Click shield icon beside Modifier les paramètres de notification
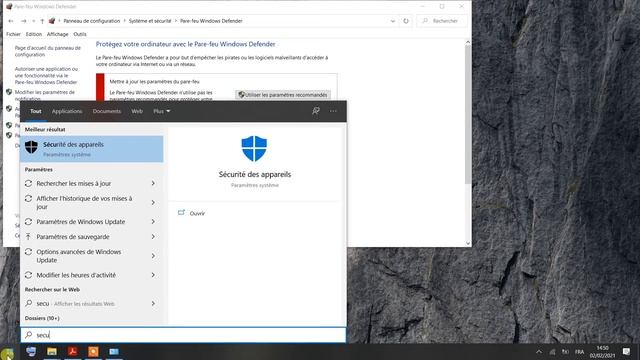The width and height of the screenshot is (640, 360). point(9,92)
